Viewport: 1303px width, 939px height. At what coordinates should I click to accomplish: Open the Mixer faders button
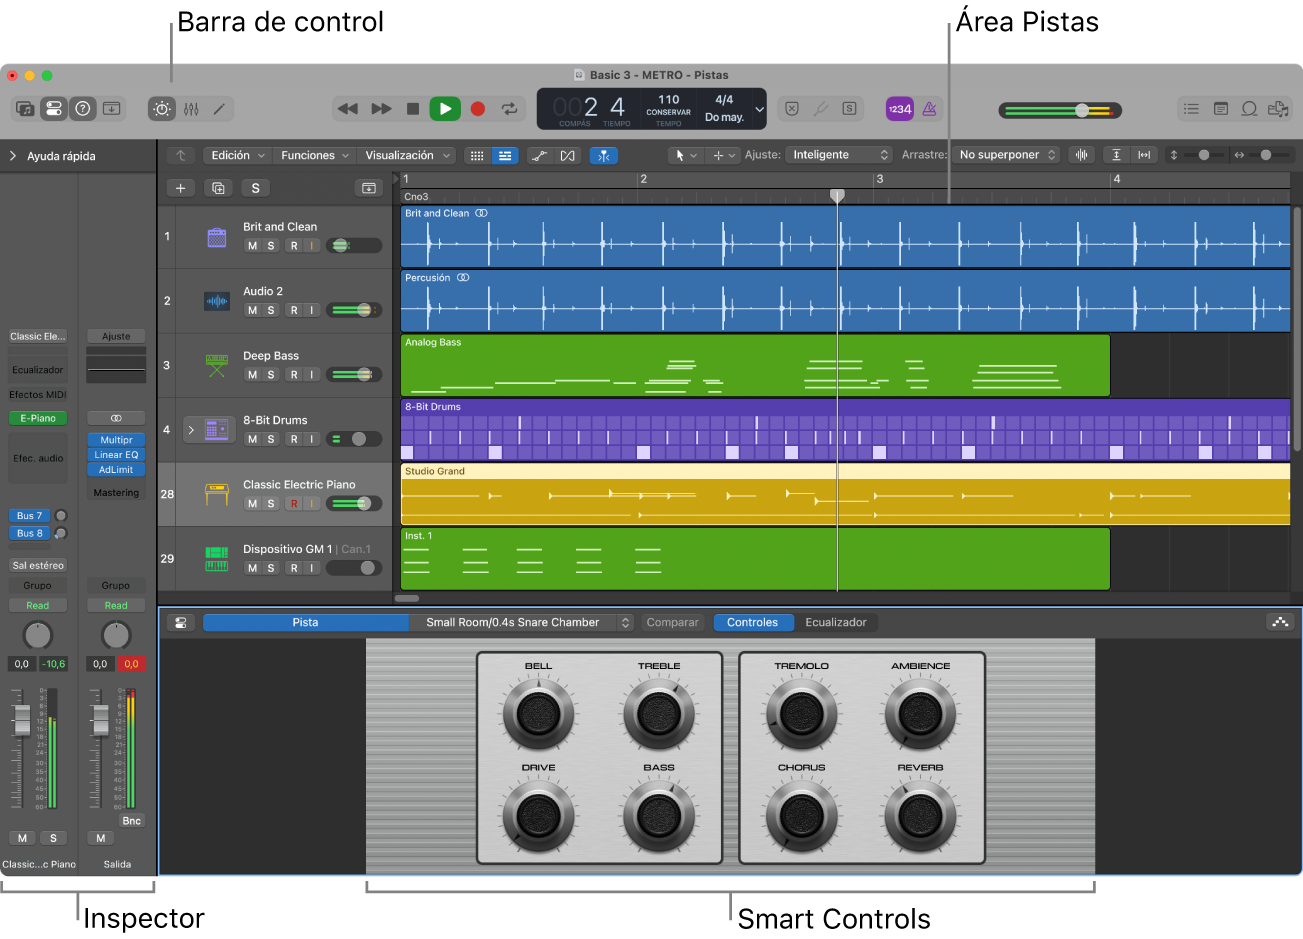click(191, 108)
